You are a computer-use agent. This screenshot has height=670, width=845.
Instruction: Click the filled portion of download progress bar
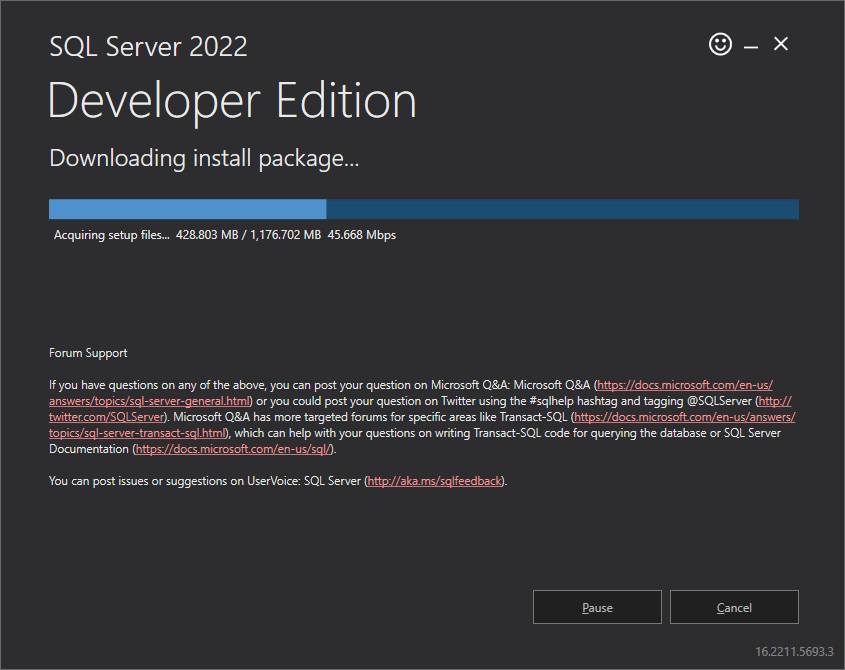click(187, 209)
